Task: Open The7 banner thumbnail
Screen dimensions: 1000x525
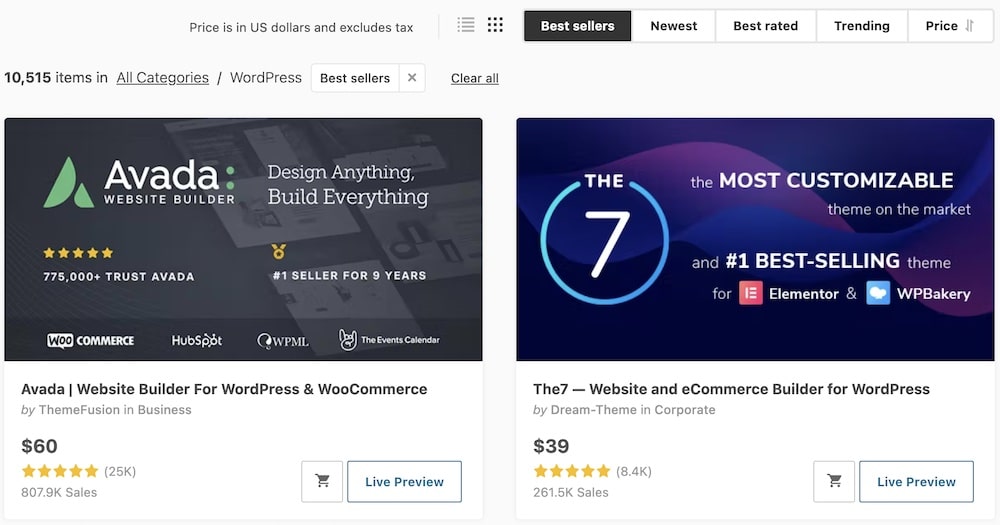Action: pyautogui.click(x=755, y=239)
